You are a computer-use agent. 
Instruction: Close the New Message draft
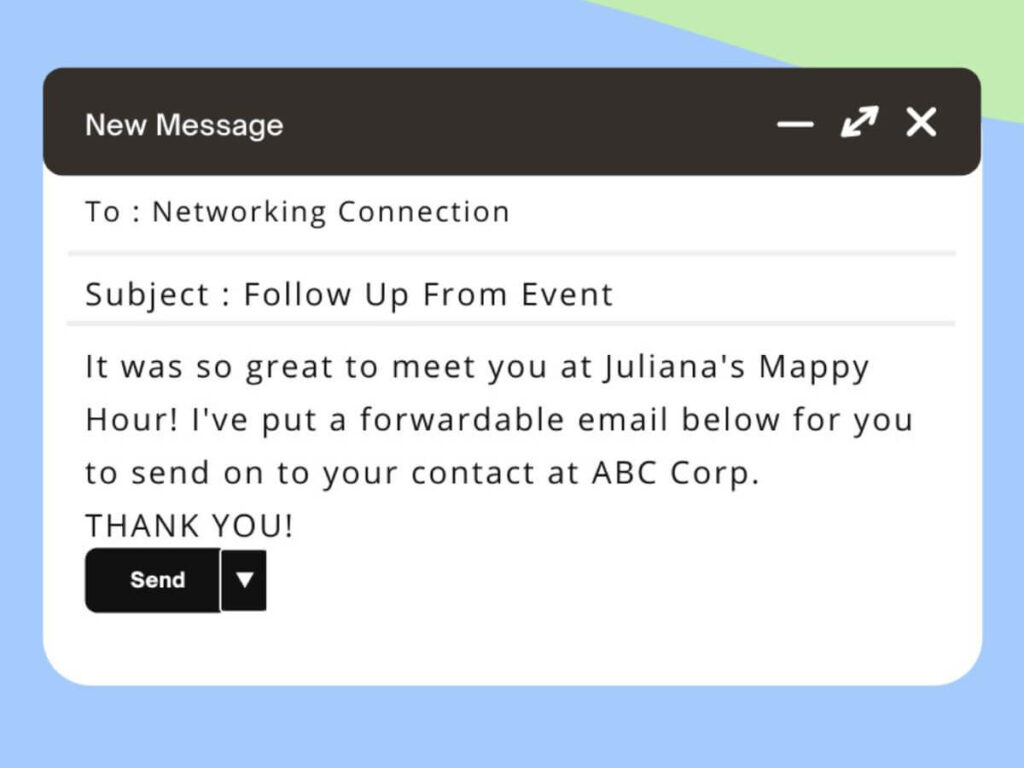(x=921, y=122)
